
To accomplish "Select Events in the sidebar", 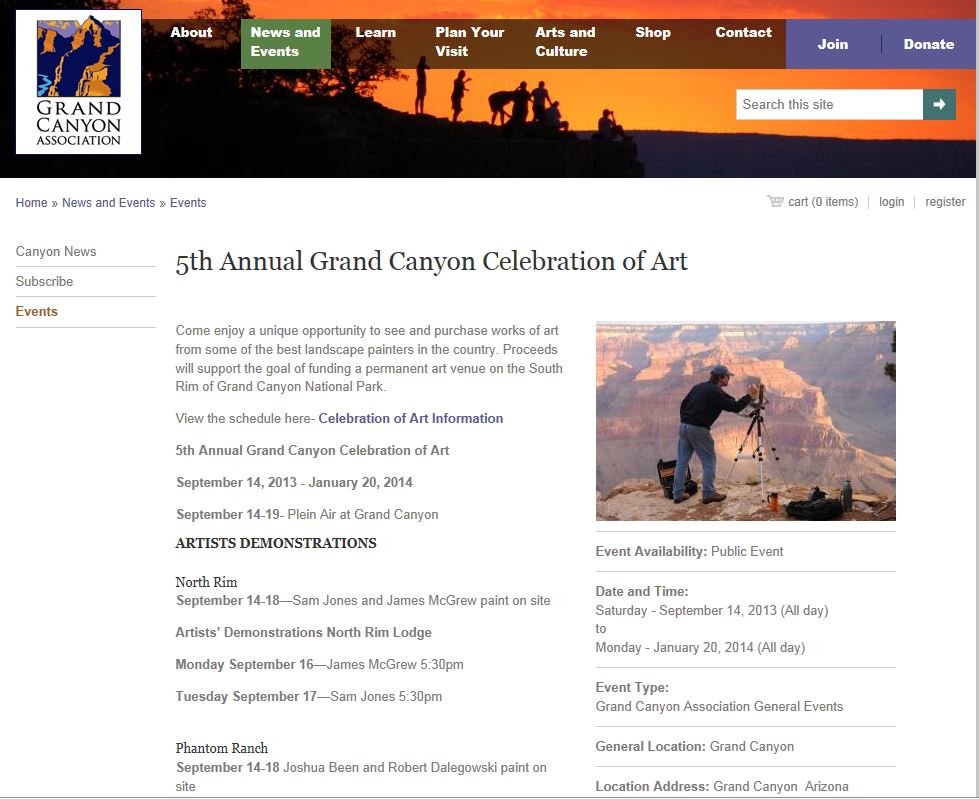I will 36,311.
